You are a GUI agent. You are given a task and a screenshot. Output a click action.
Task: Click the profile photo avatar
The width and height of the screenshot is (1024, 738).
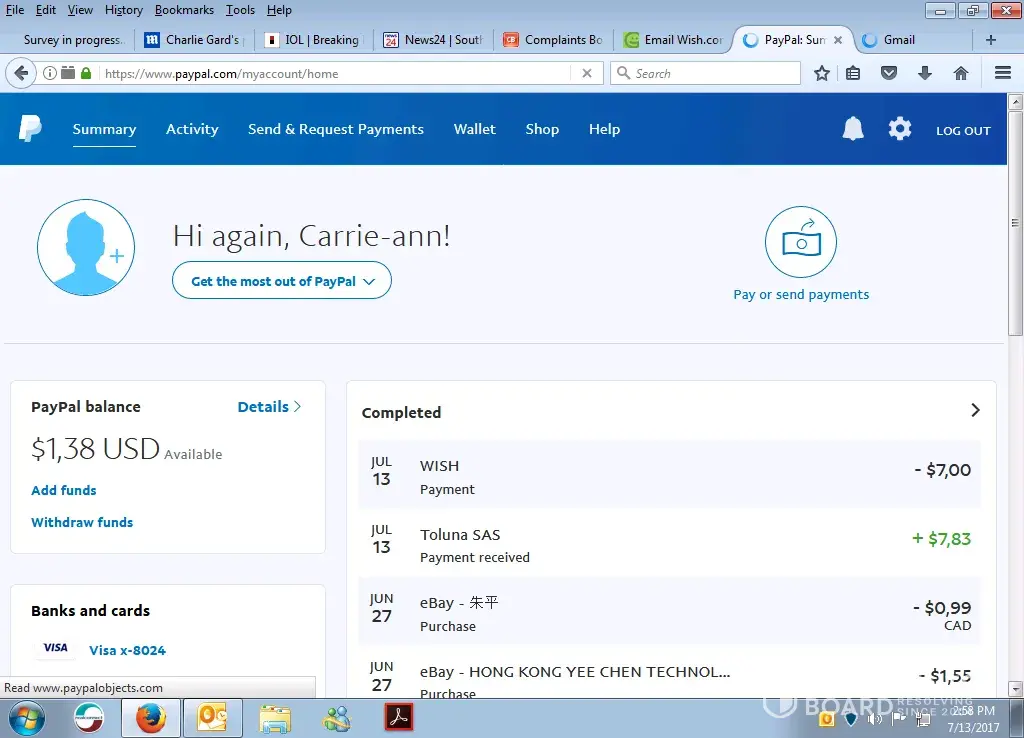pos(86,248)
